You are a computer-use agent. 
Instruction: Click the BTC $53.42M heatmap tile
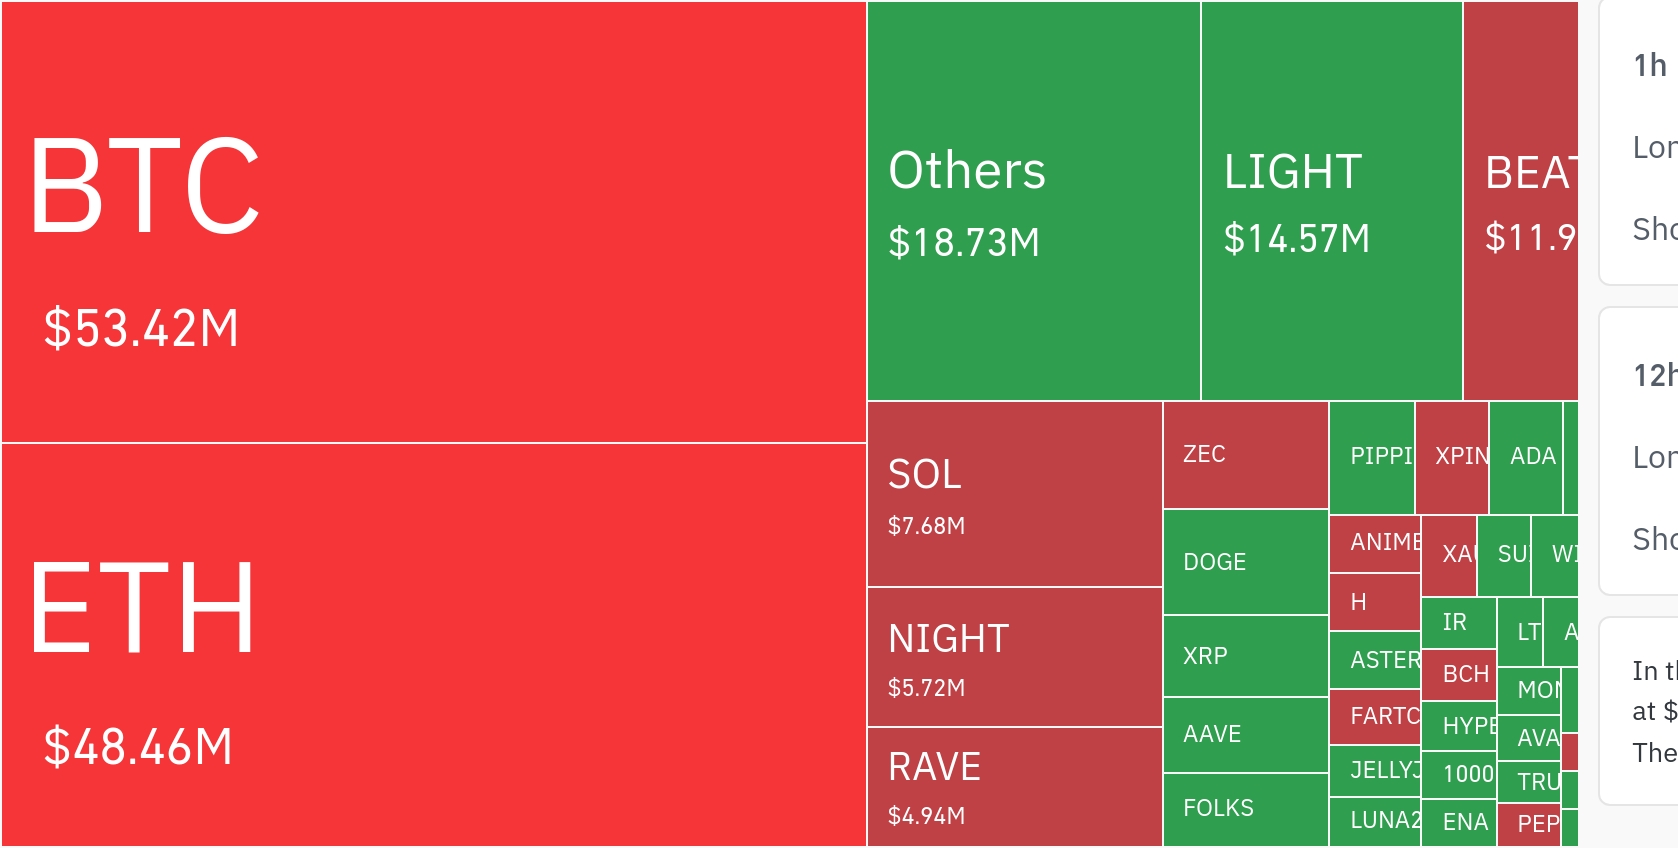[433, 221]
